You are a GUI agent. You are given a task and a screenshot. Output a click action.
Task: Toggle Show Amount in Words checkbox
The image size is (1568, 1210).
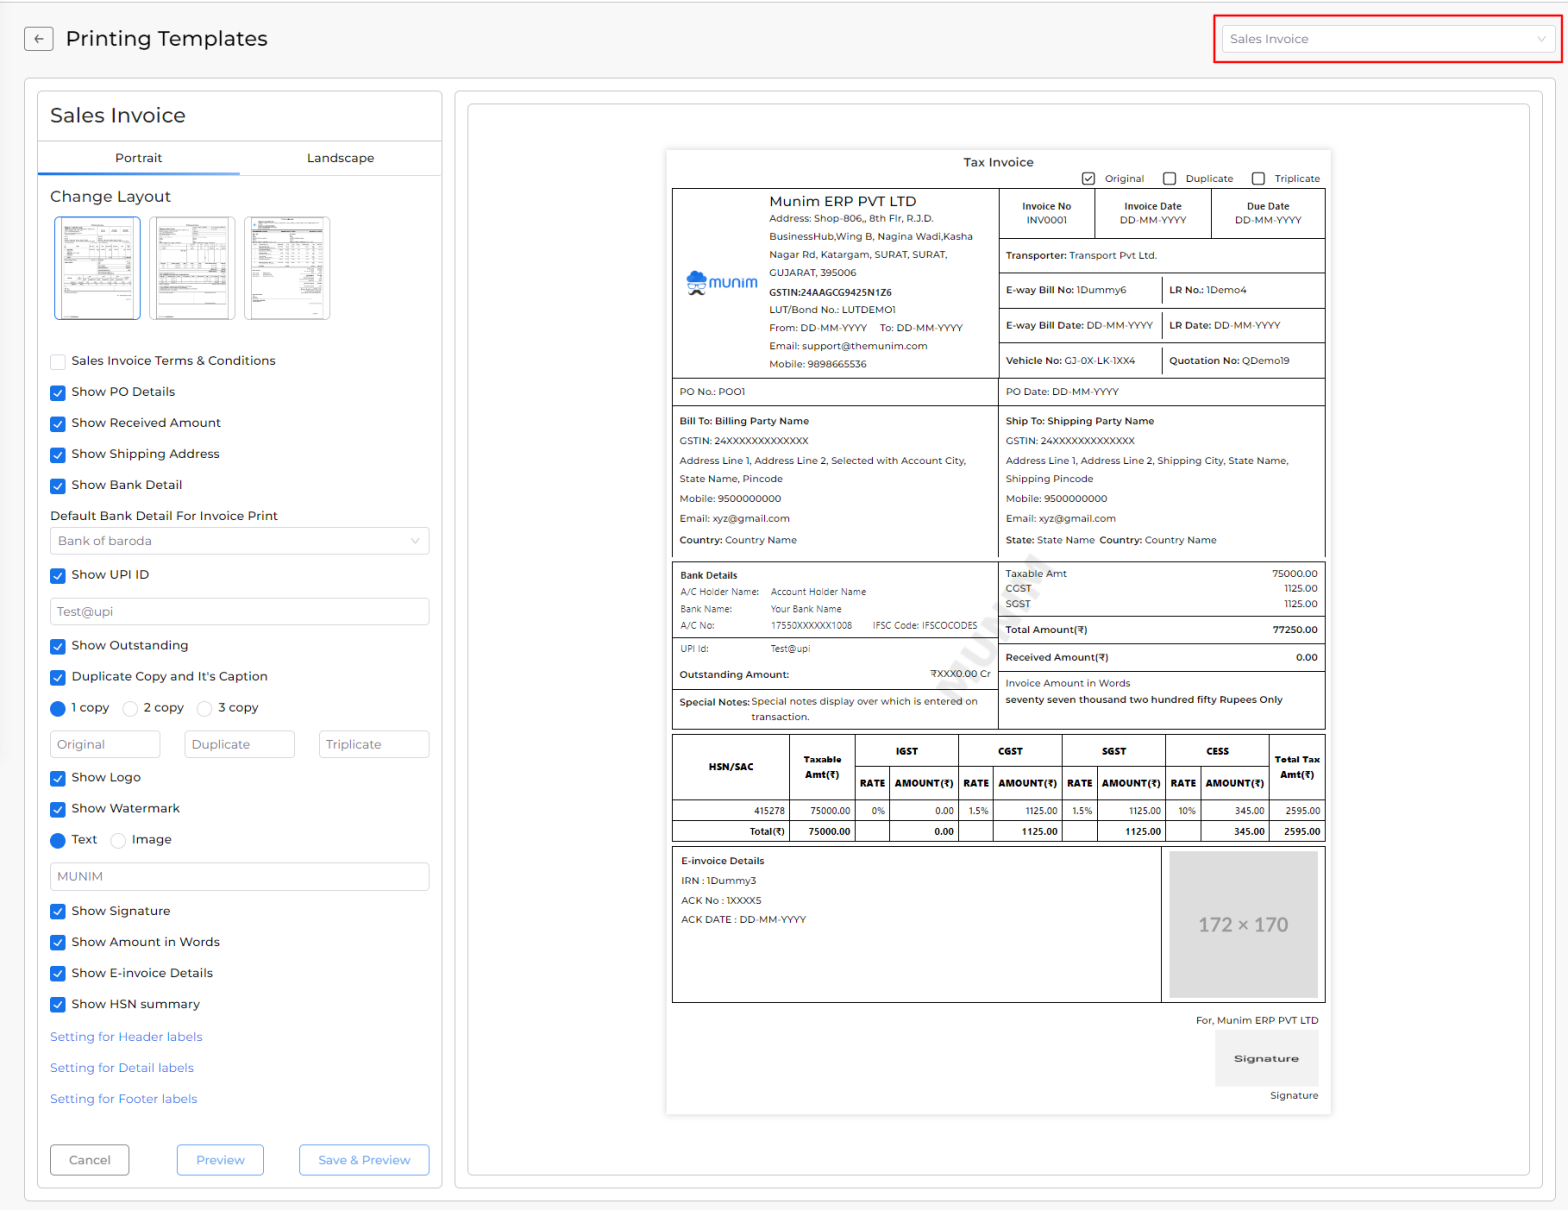click(58, 943)
